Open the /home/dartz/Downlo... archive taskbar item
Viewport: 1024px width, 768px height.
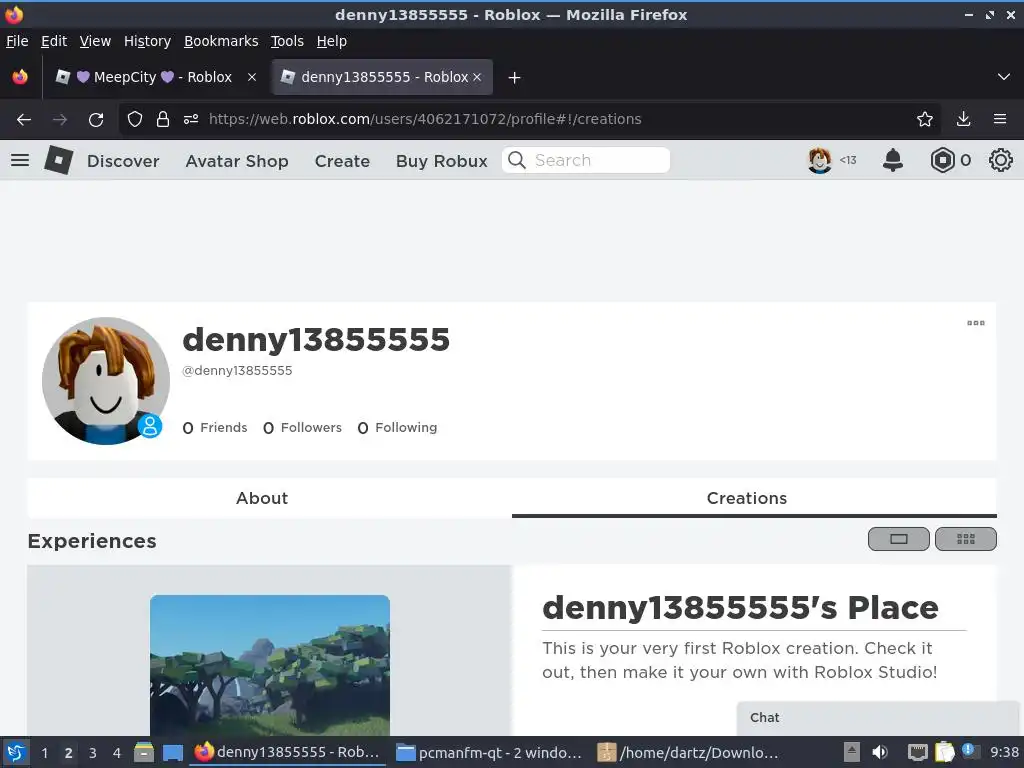[x=689, y=753]
